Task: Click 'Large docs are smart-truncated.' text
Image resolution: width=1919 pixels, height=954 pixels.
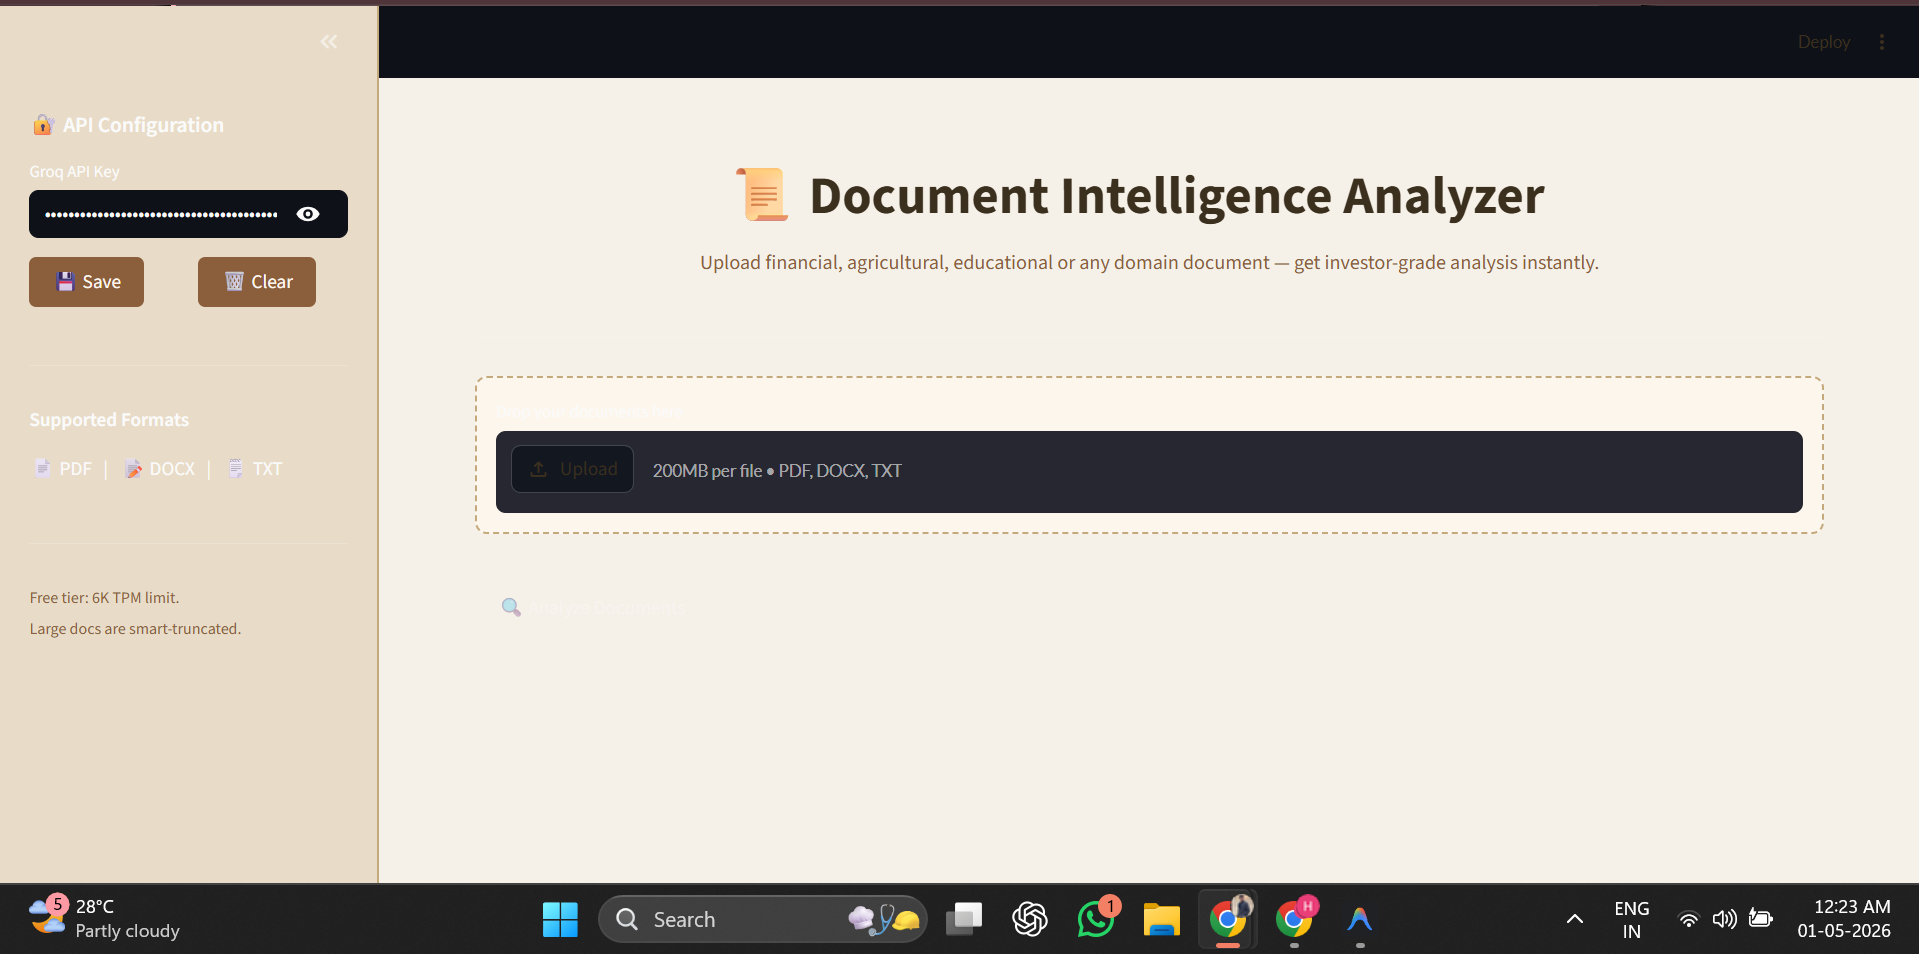Action: 135,629
